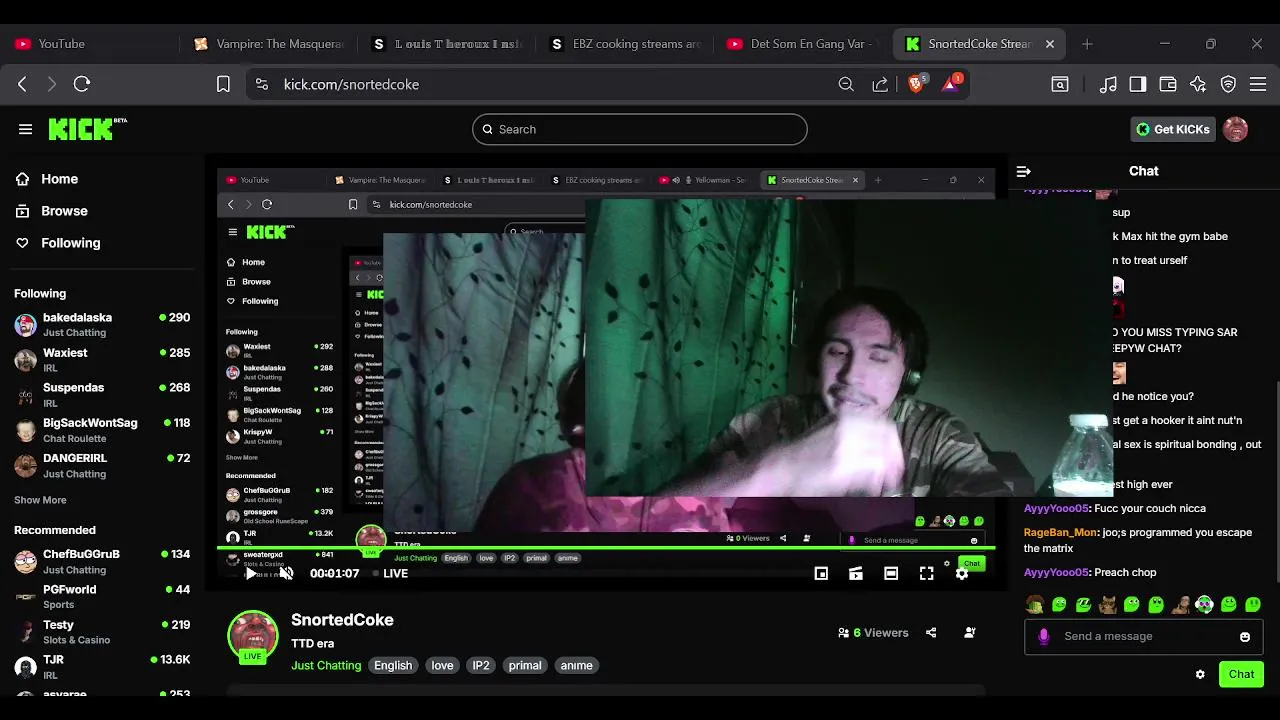1280x720 pixels.
Task: Unmute the stream volume icon
Action: (x=286, y=573)
